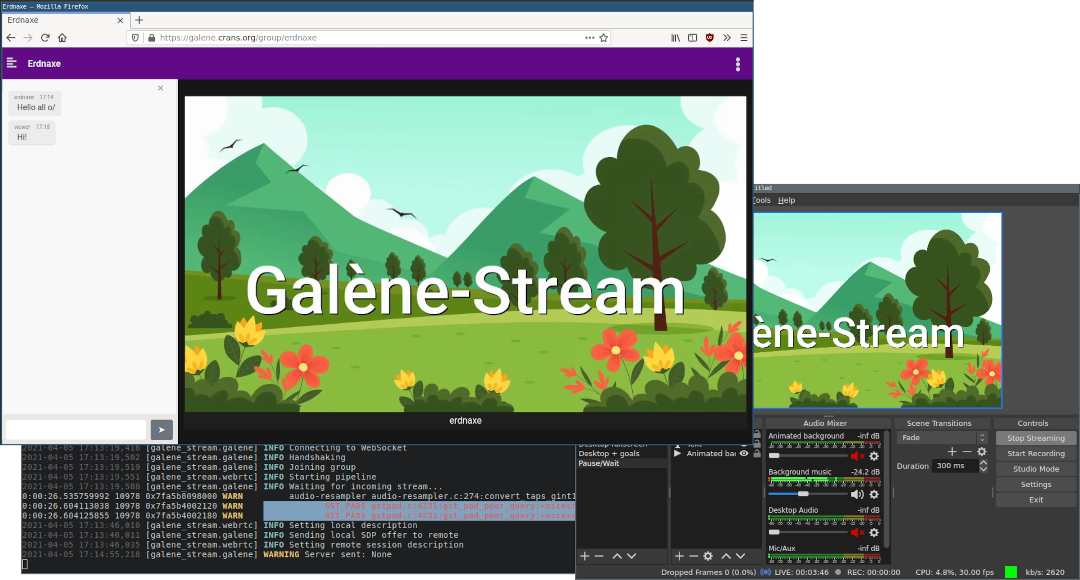Open the Fade transition dropdown
Screen dimensions: 1080x580
pos(942,437)
